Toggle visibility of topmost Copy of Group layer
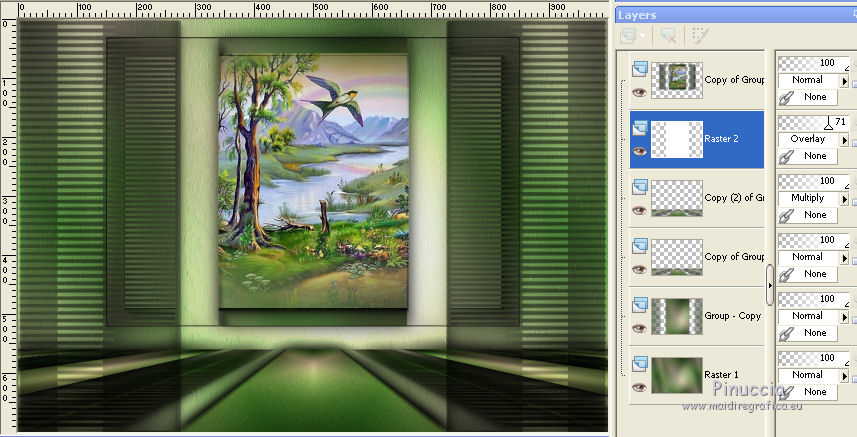 639,92
